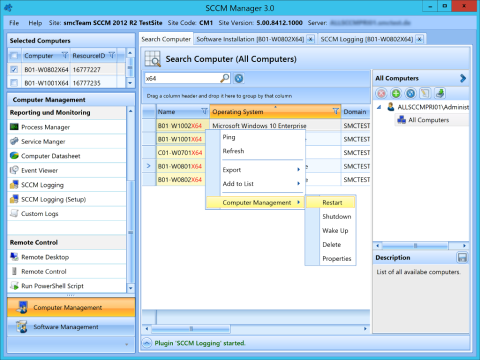Click the red delete icon under All Computers

[x=381, y=94]
